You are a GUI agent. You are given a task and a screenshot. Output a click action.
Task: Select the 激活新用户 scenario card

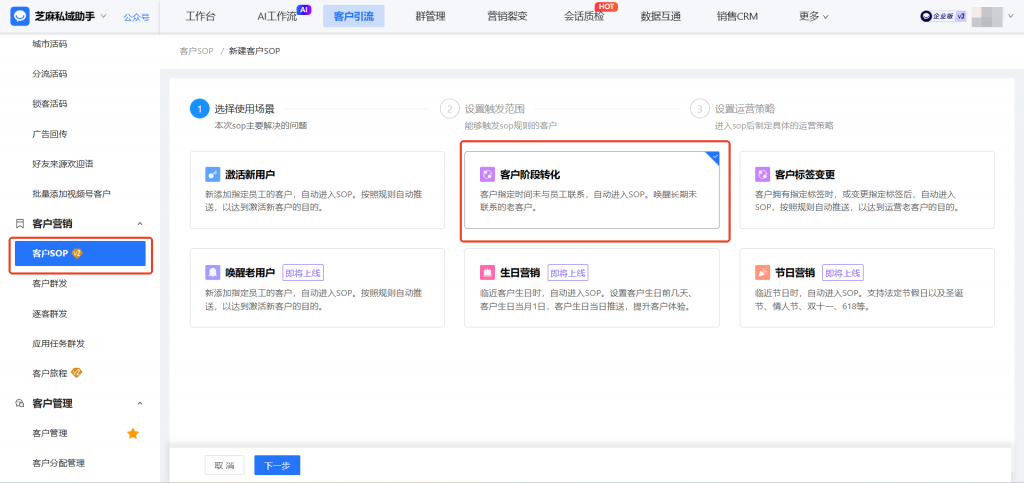click(x=317, y=190)
